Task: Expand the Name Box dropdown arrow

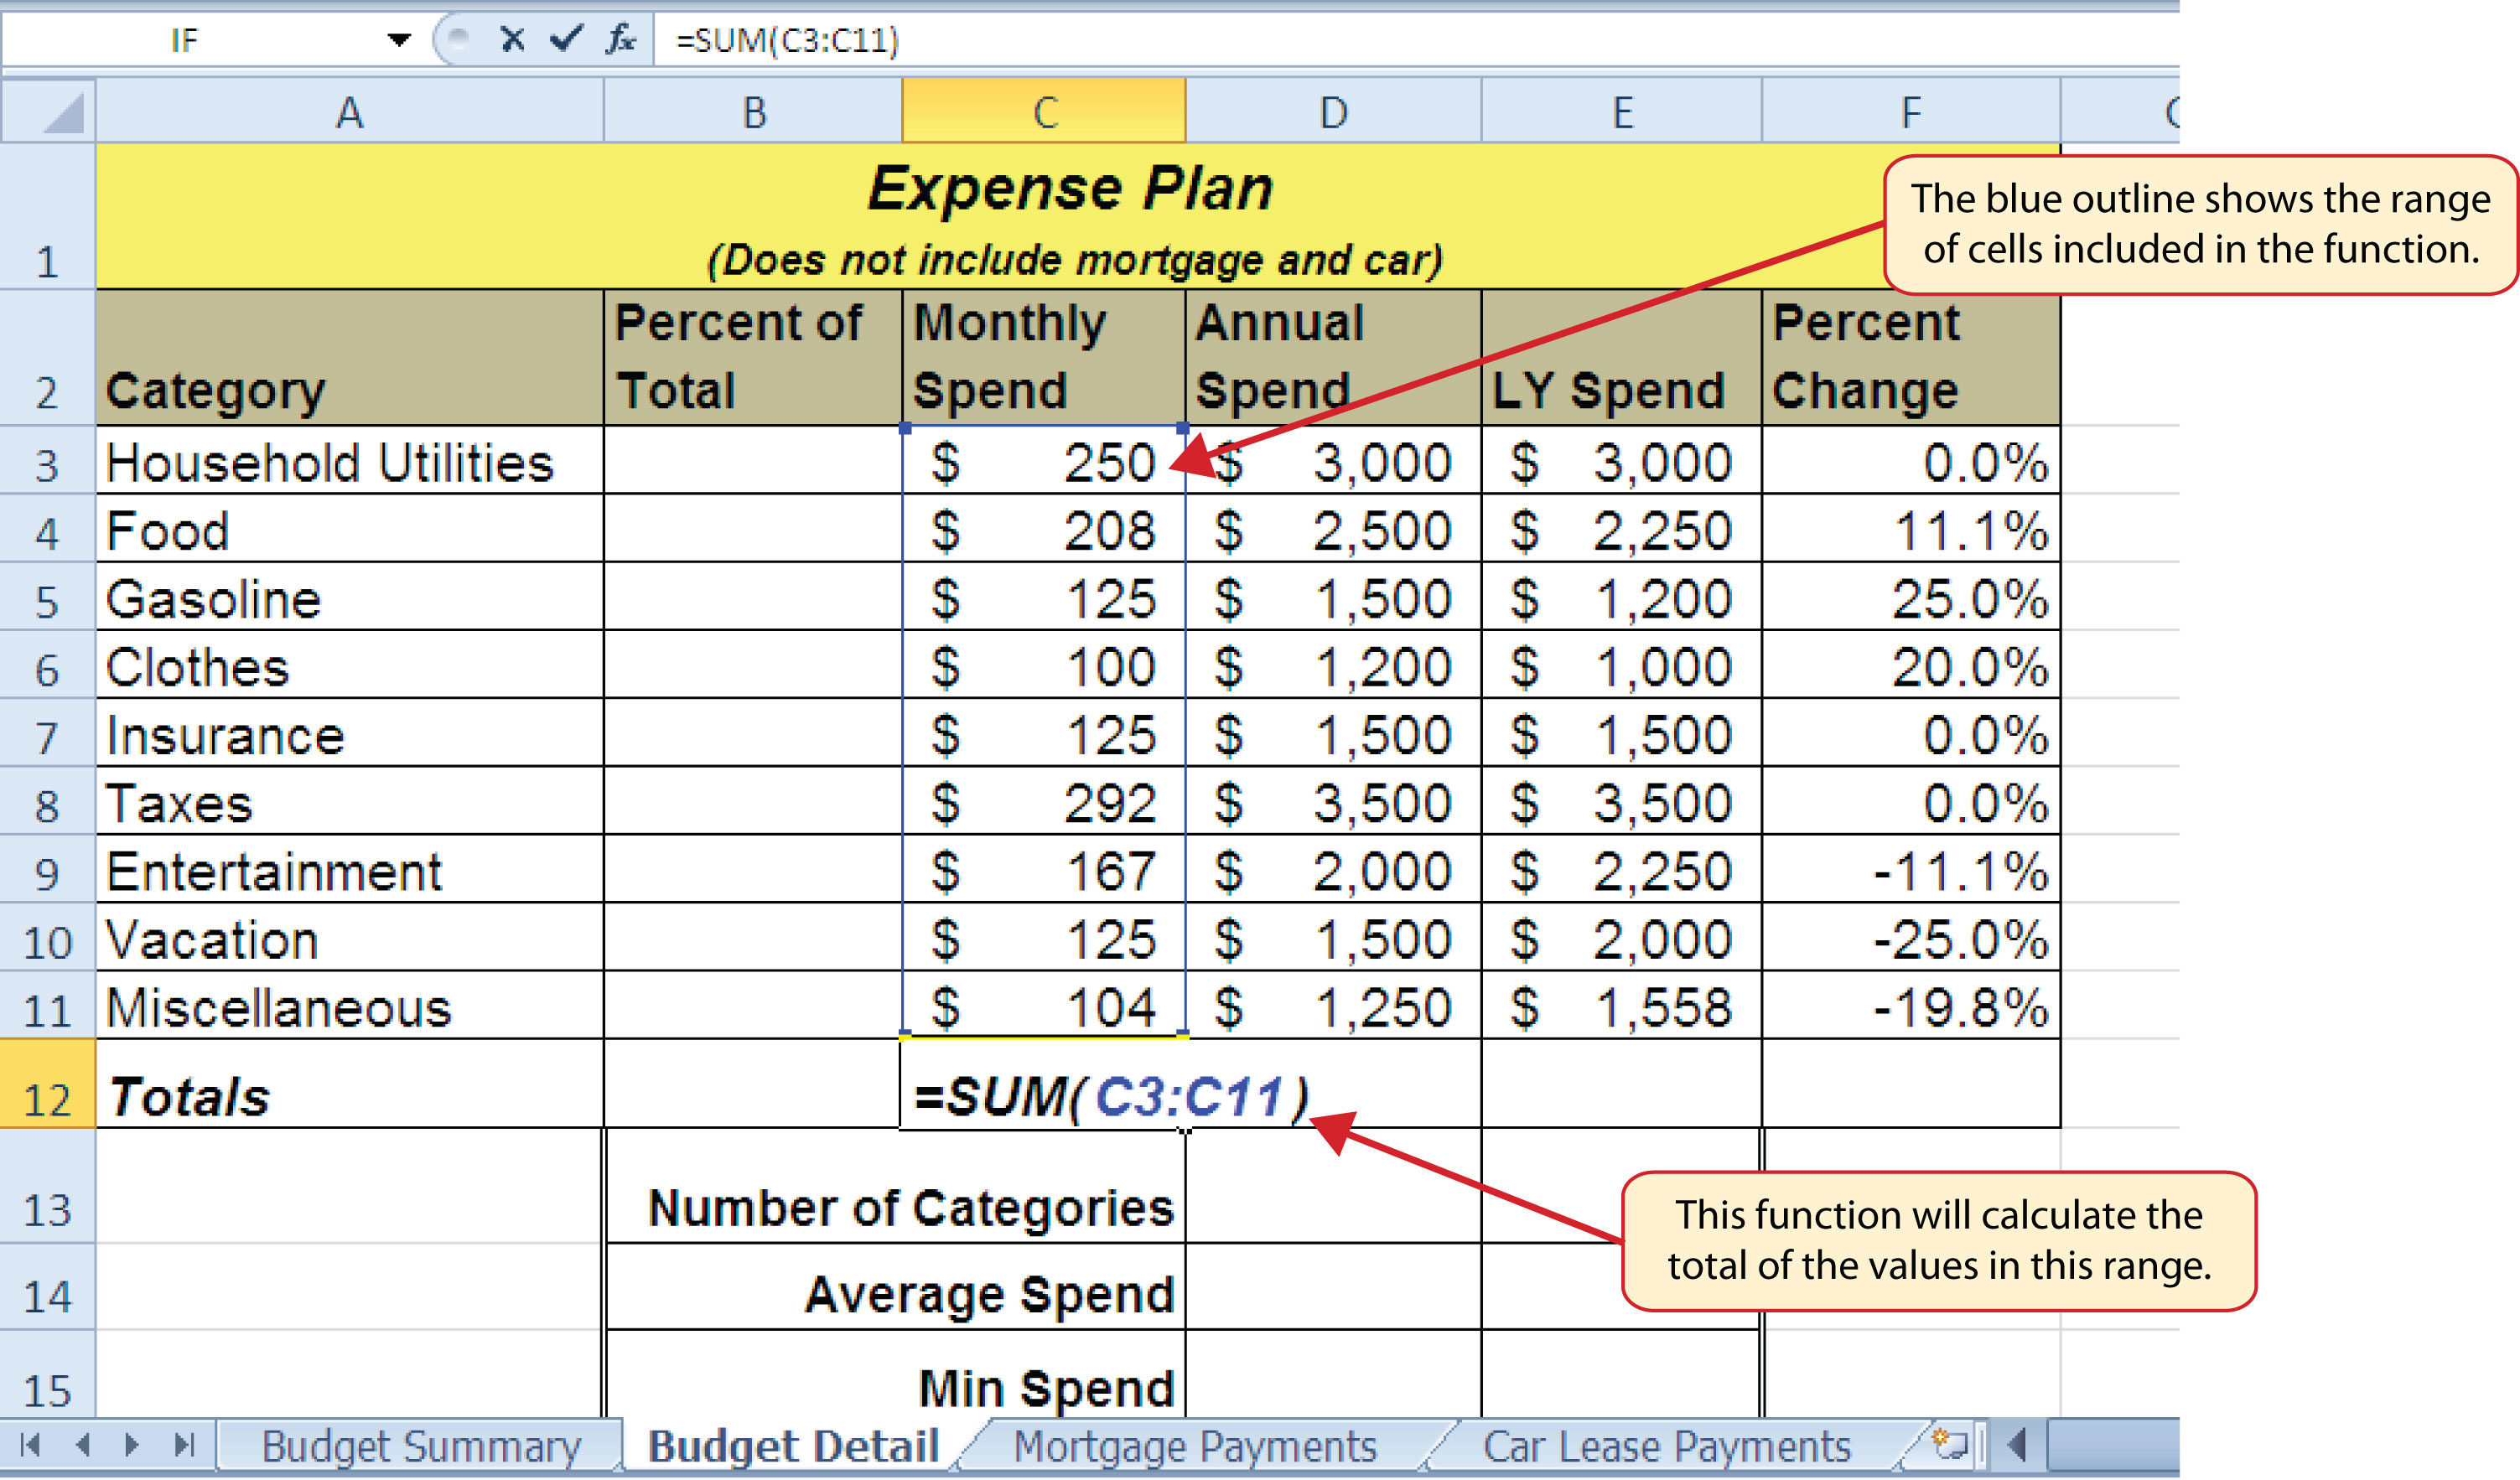Action: click(x=399, y=39)
